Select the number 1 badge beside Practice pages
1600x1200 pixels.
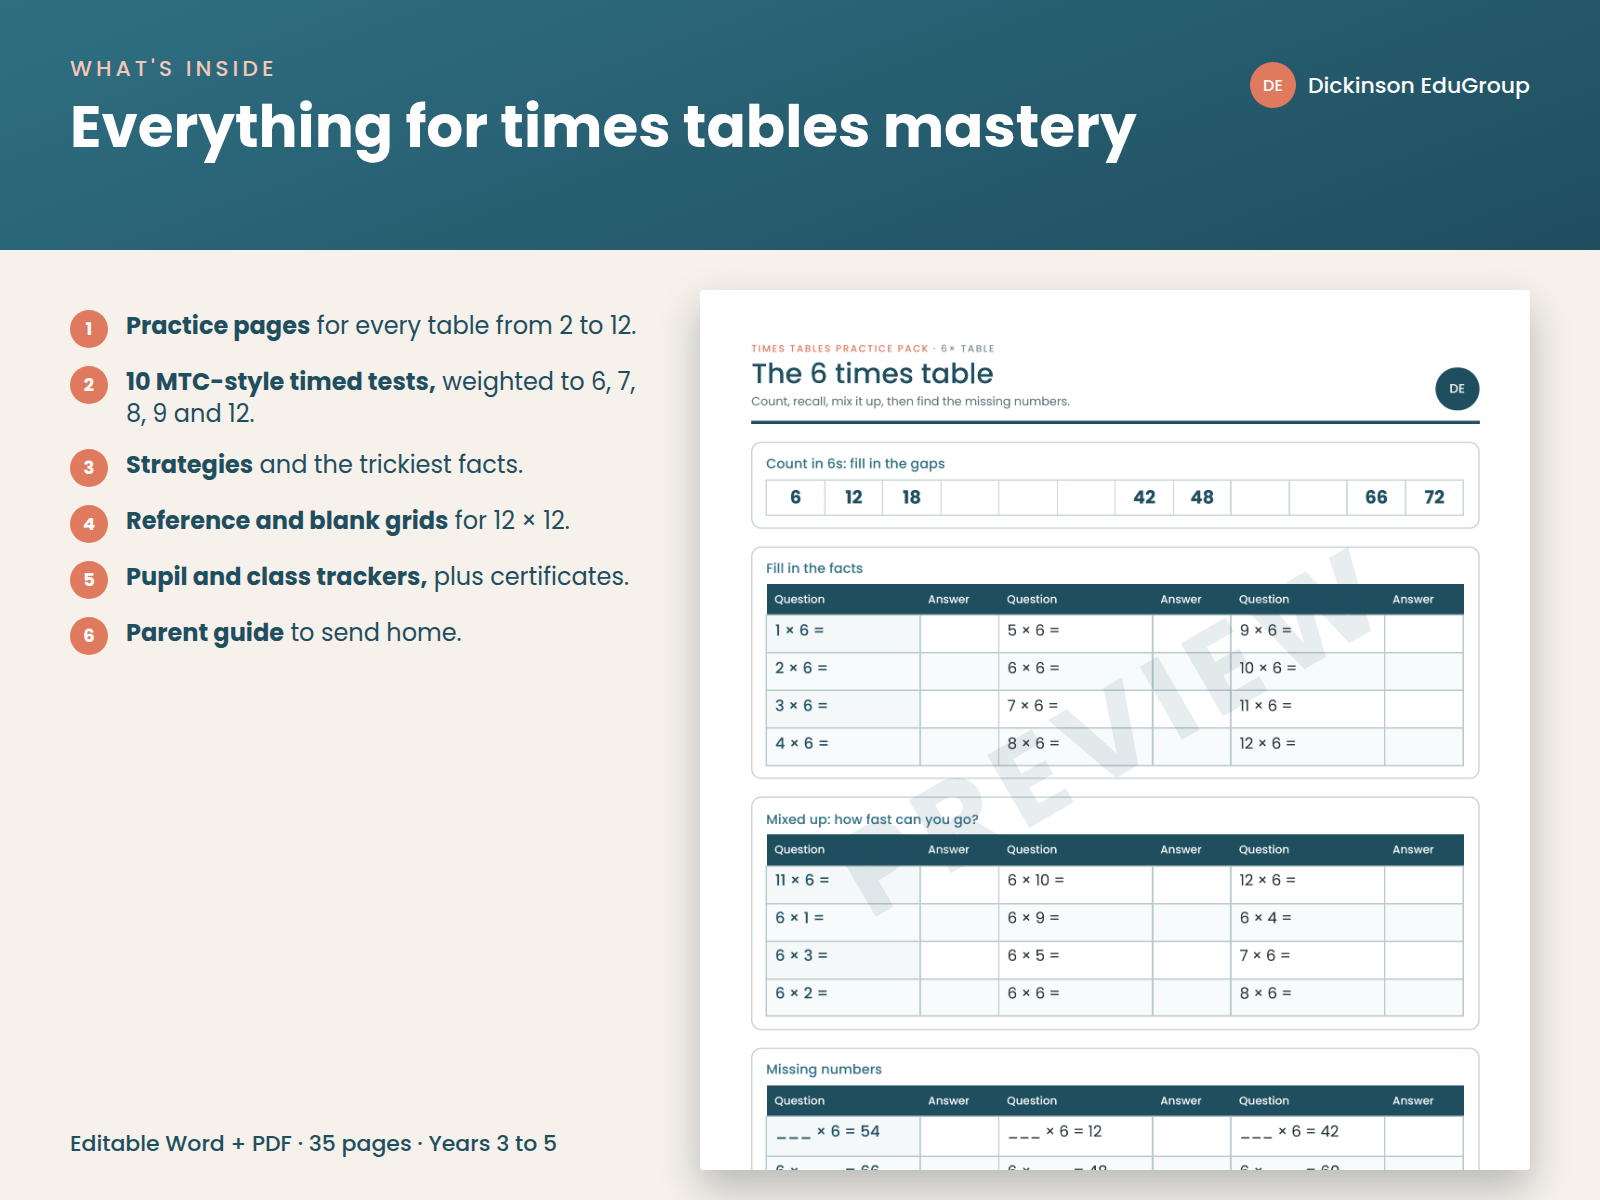tap(89, 328)
